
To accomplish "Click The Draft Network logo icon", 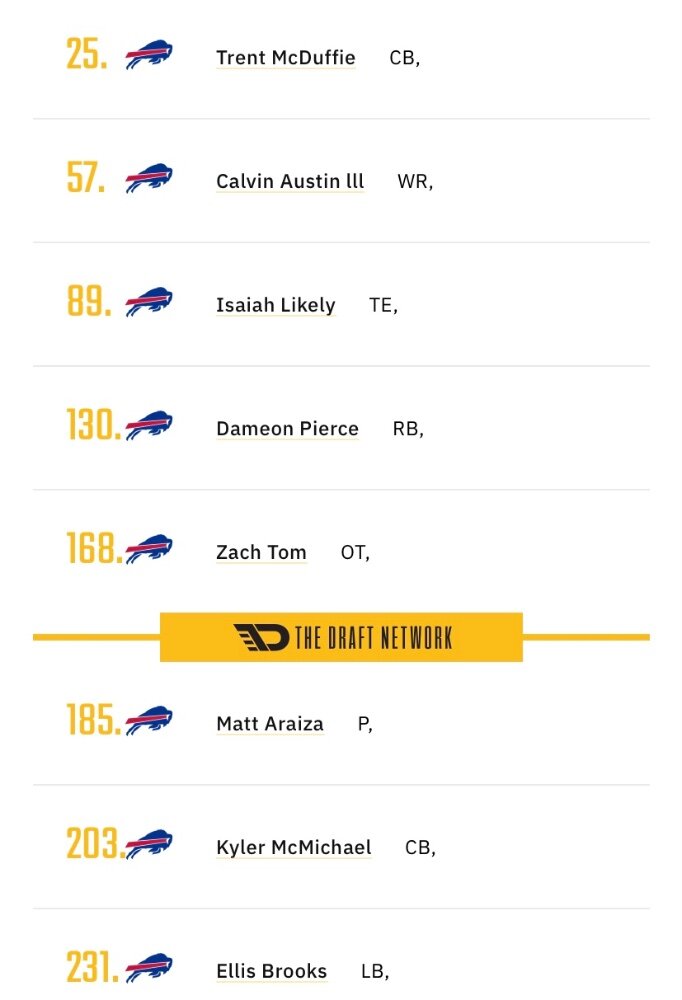I will [261, 637].
